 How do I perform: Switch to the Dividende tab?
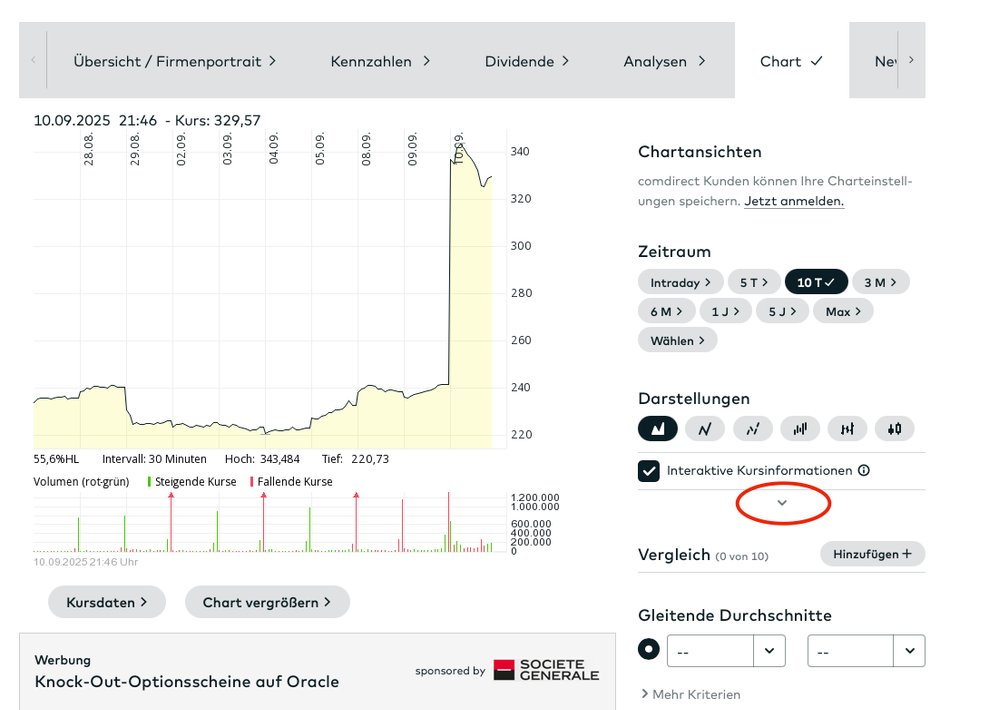(x=527, y=61)
